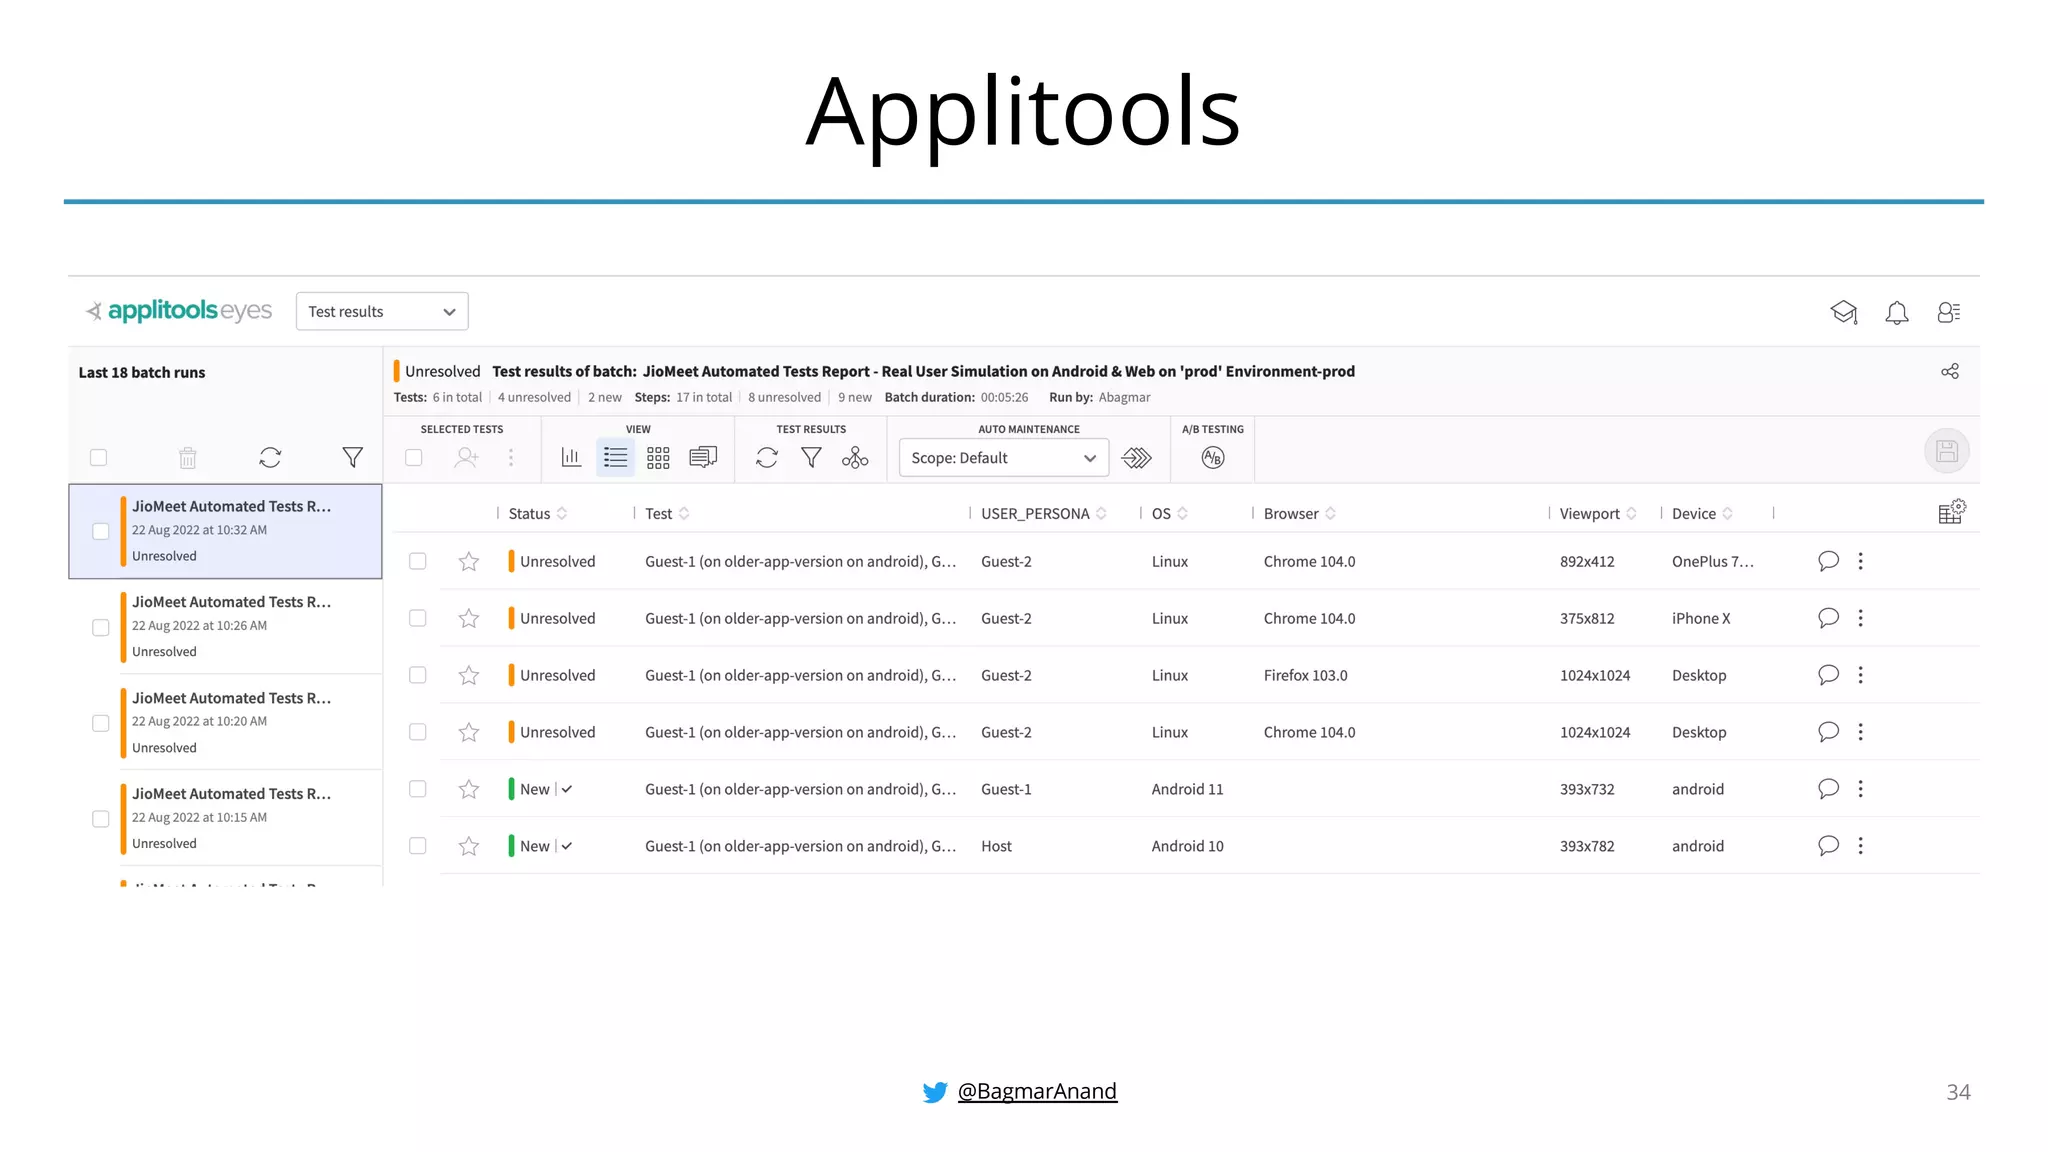The height and width of the screenshot is (1152, 2048).
Task: Select the 10:20 AM JioMeet batch run
Action: click(x=232, y=721)
